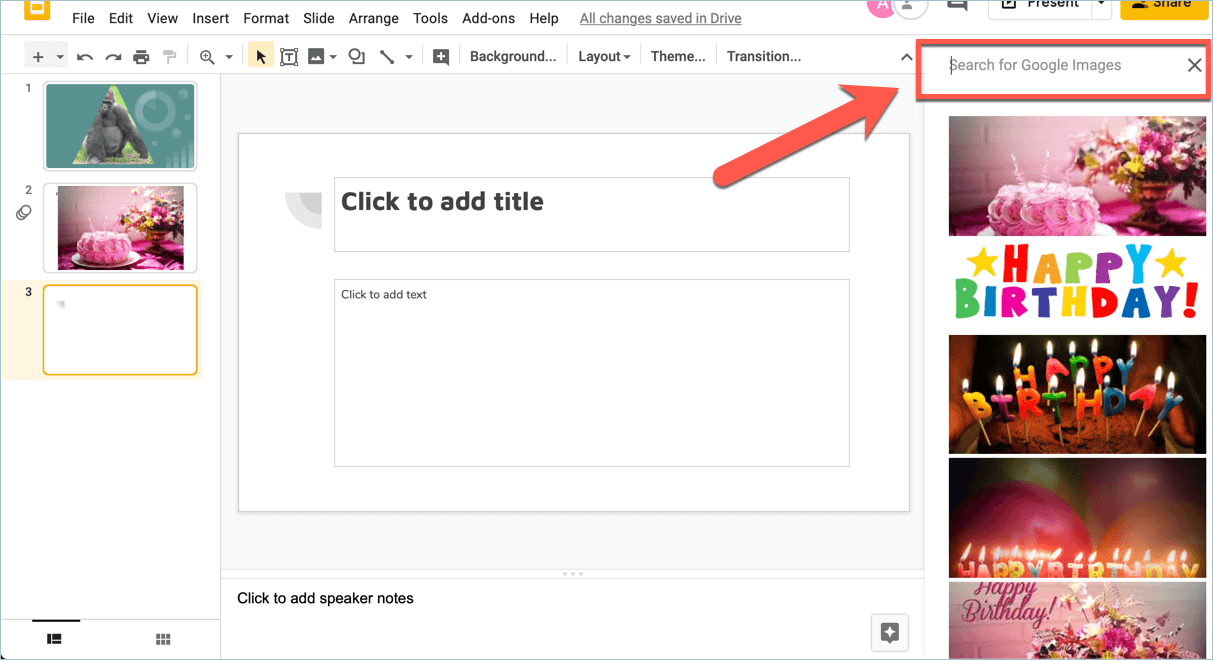Select the arrow Select tool
The image size is (1213, 660).
coord(260,56)
